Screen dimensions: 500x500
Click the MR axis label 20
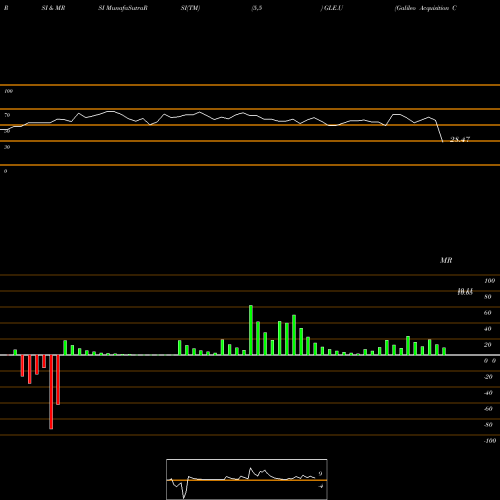tap(488, 345)
